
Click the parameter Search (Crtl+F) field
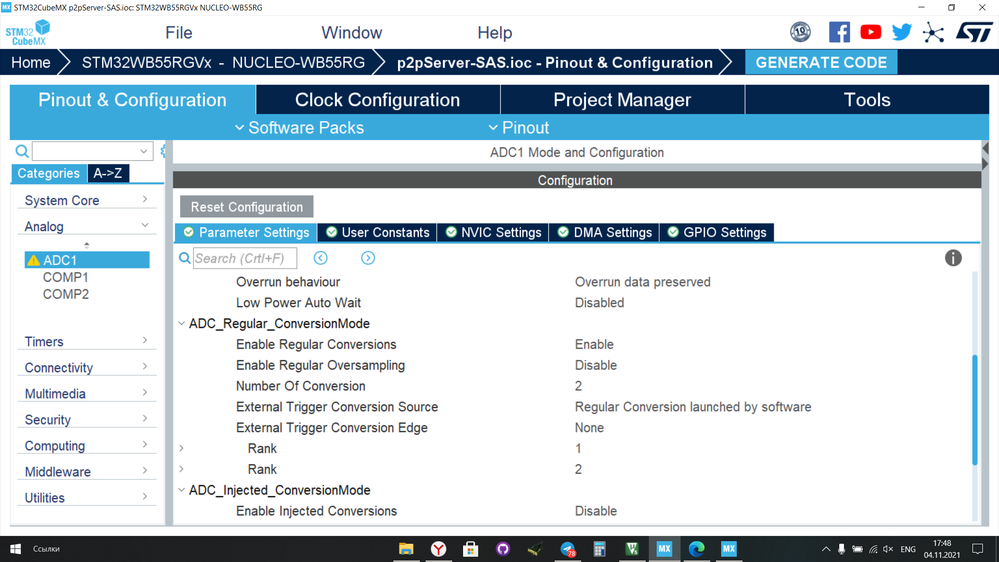245,258
